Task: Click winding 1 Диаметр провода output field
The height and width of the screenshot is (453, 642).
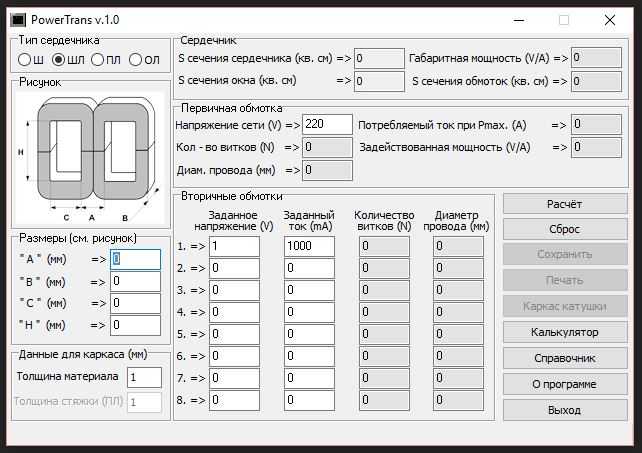Action: tap(458, 246)
